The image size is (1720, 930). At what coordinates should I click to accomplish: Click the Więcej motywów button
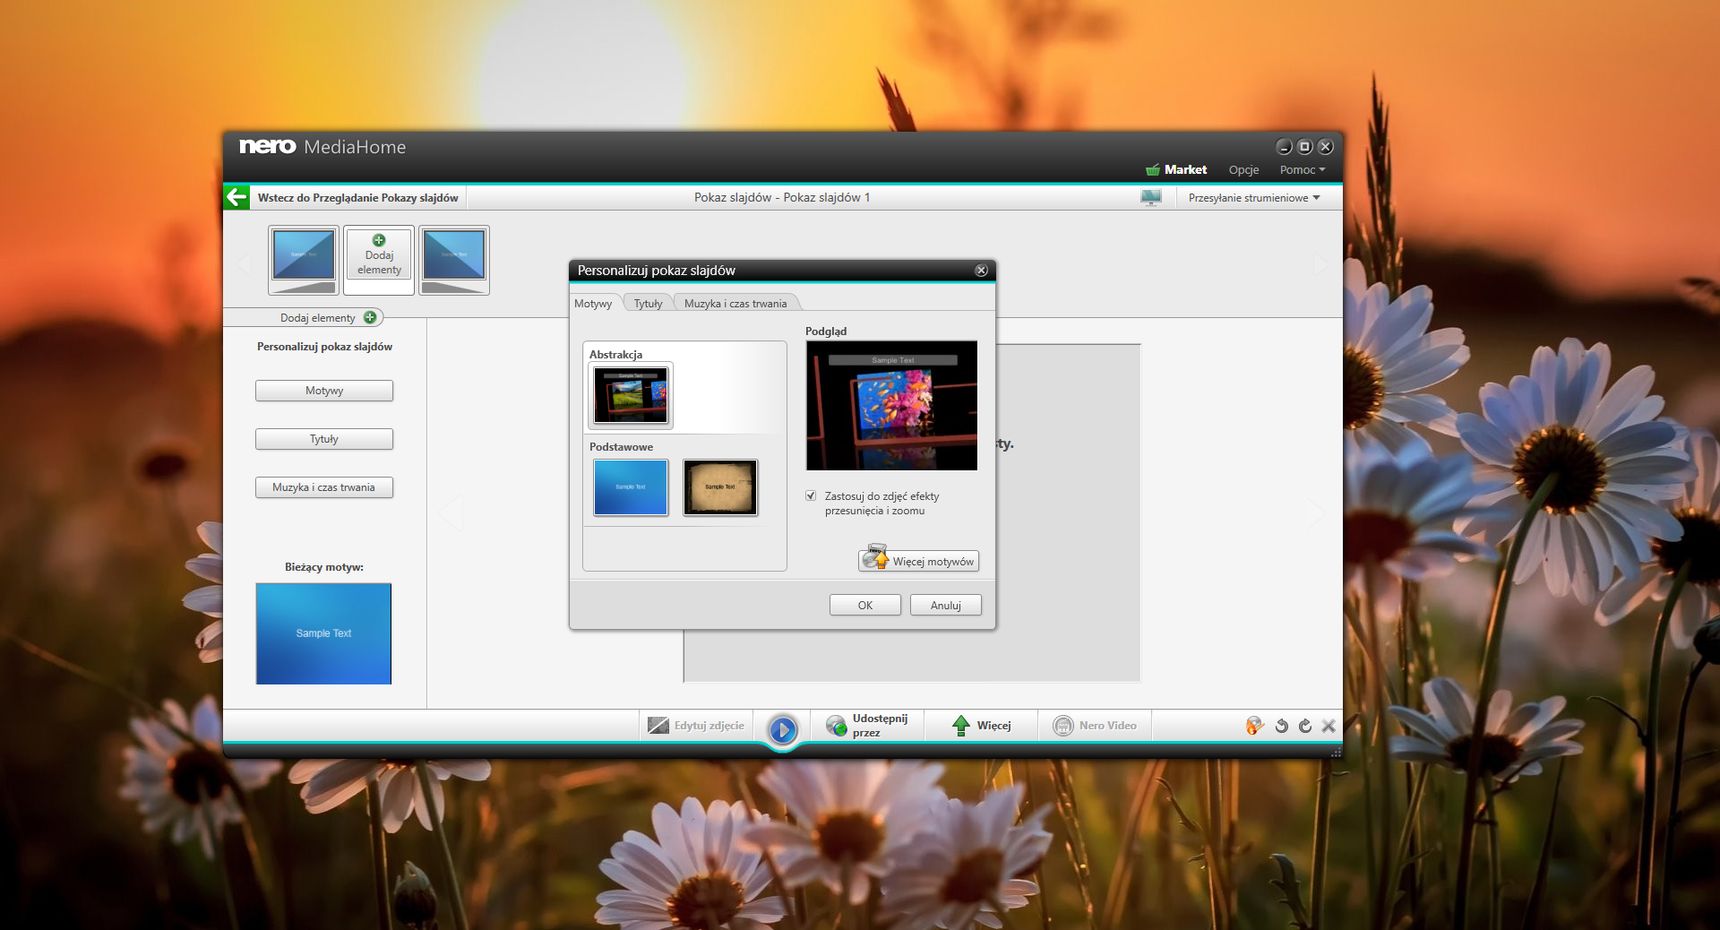918,561
